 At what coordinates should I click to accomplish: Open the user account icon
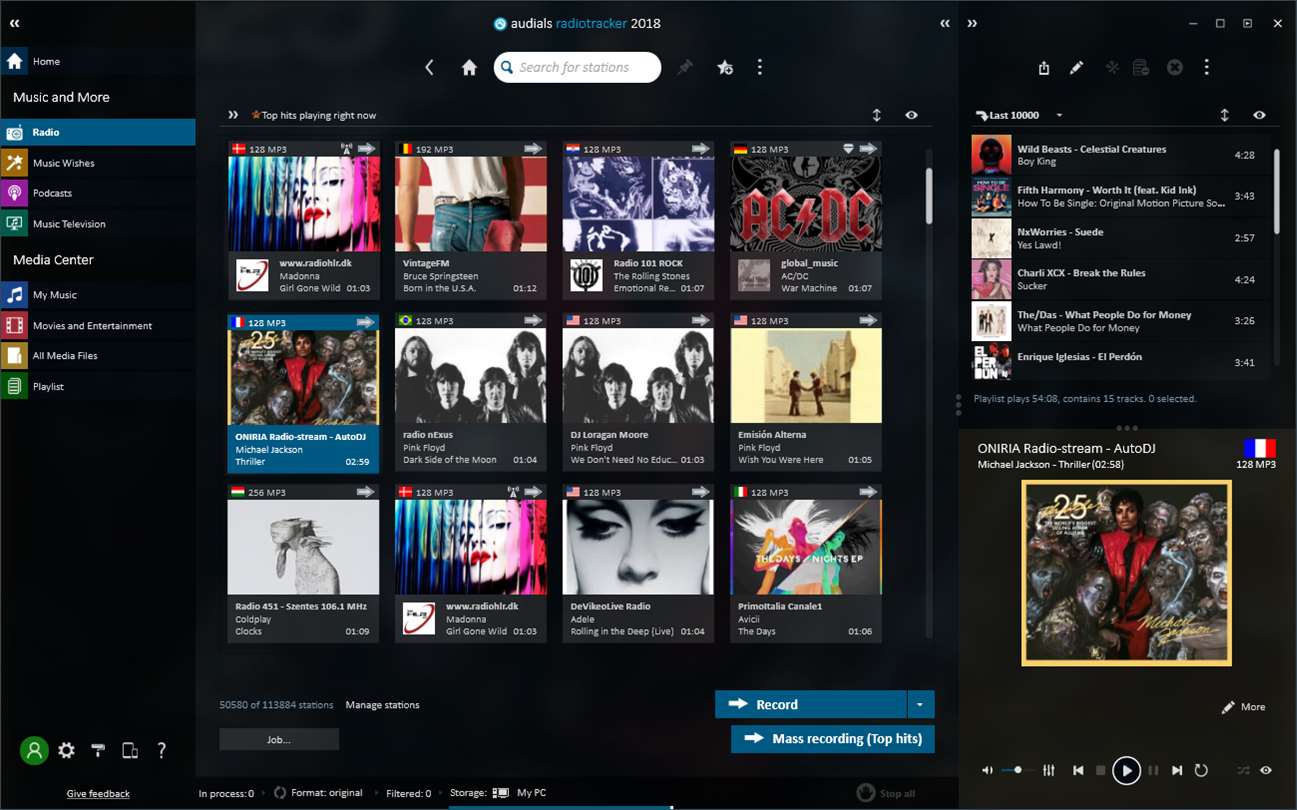tap(34, 750)
